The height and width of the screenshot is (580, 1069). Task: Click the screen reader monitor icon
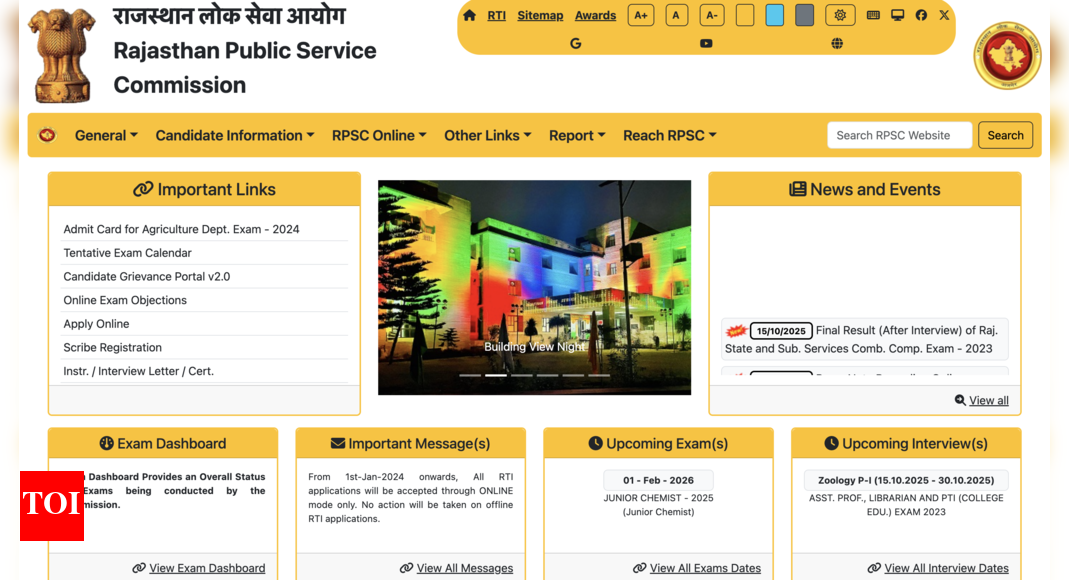click(897, 15)
